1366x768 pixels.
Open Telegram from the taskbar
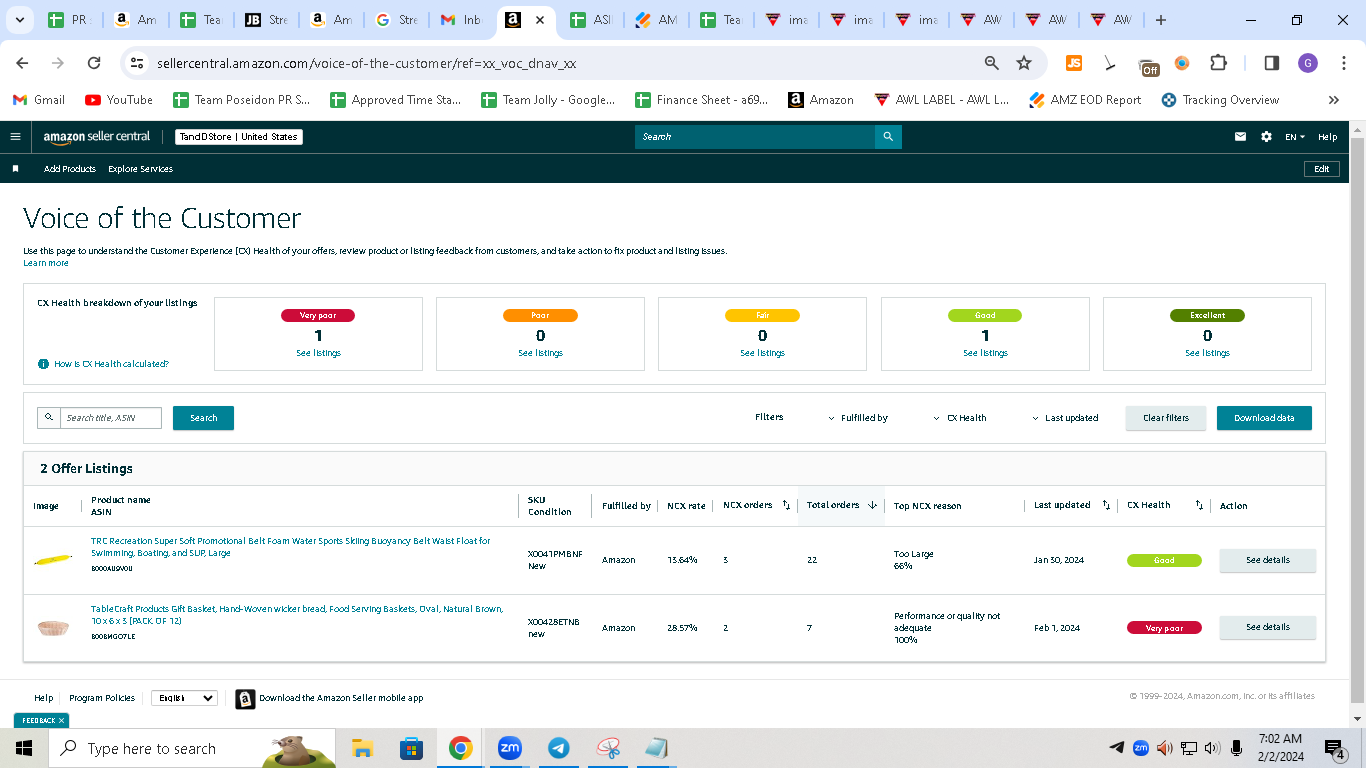coord(559,748)
